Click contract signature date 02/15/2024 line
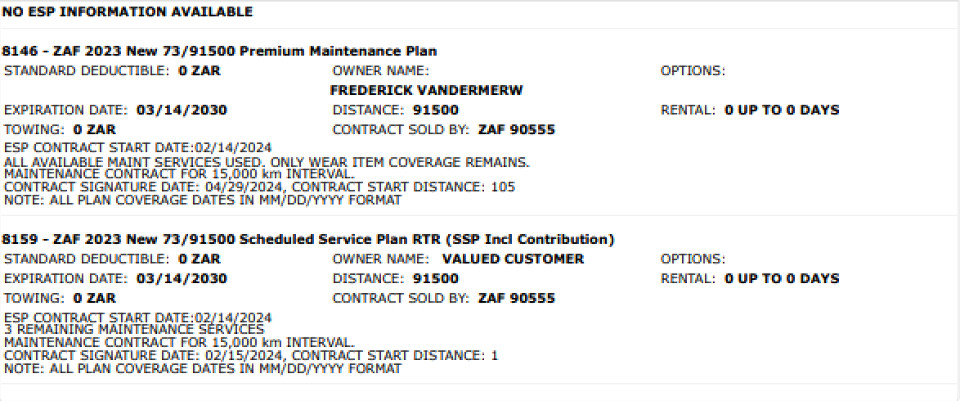 251,356
